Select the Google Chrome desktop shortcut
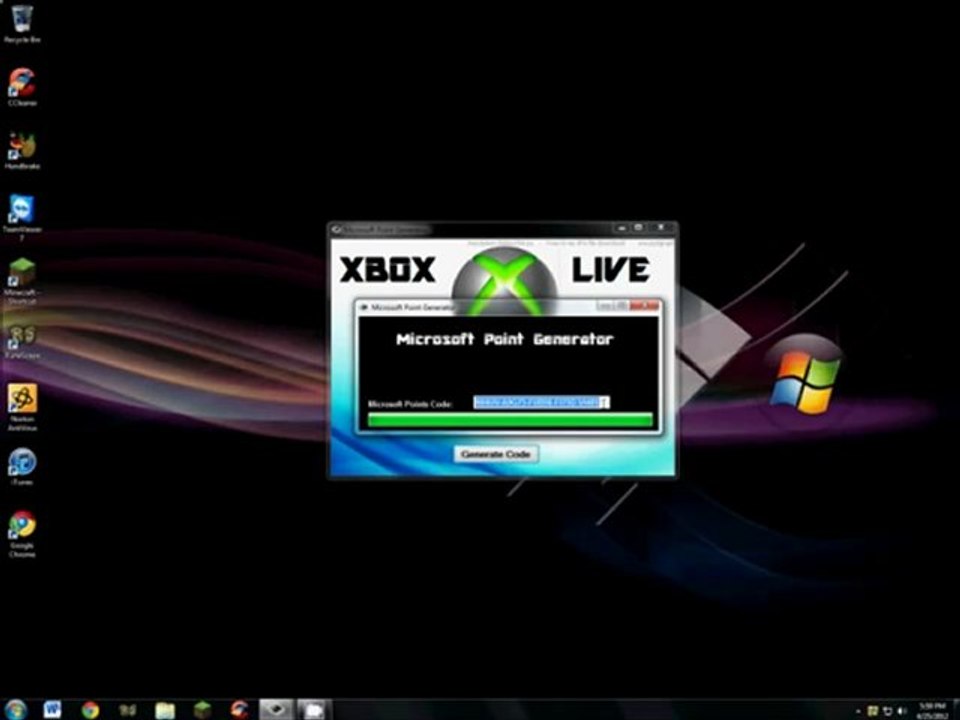960x720 pixels. [22, 534]
